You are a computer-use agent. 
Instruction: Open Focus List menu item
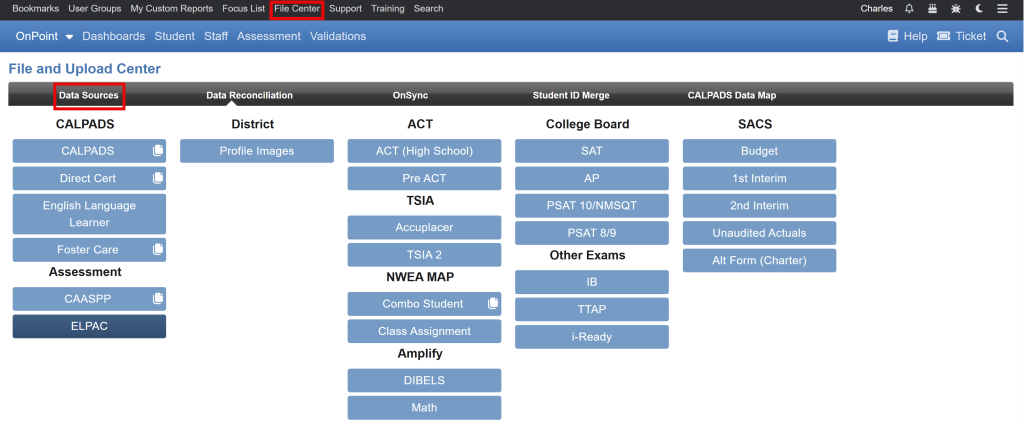[244, 8]
